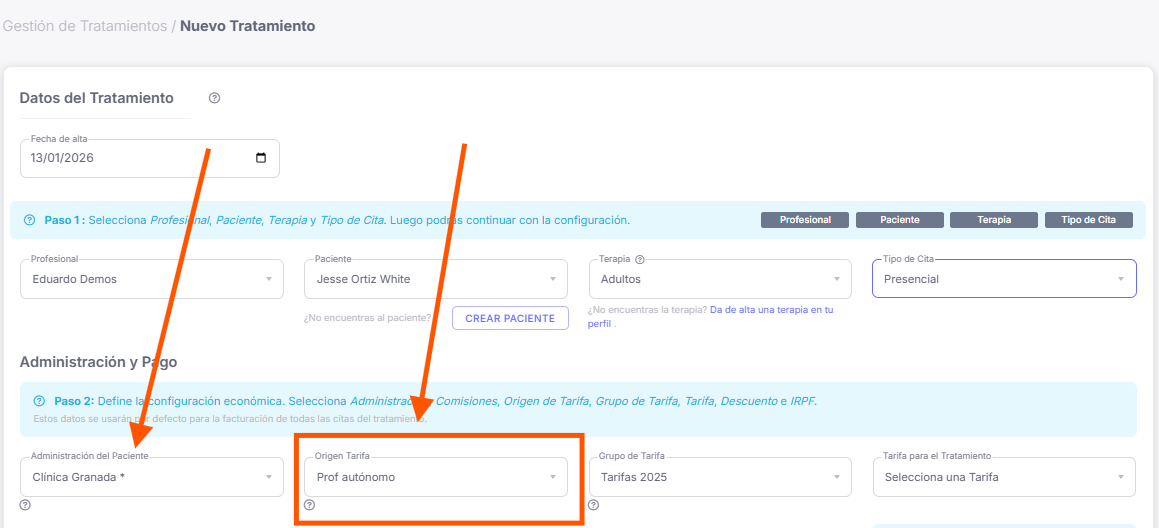
Task: Select a Tarifa para el Tratamiento
Action: coord(1003,477)
